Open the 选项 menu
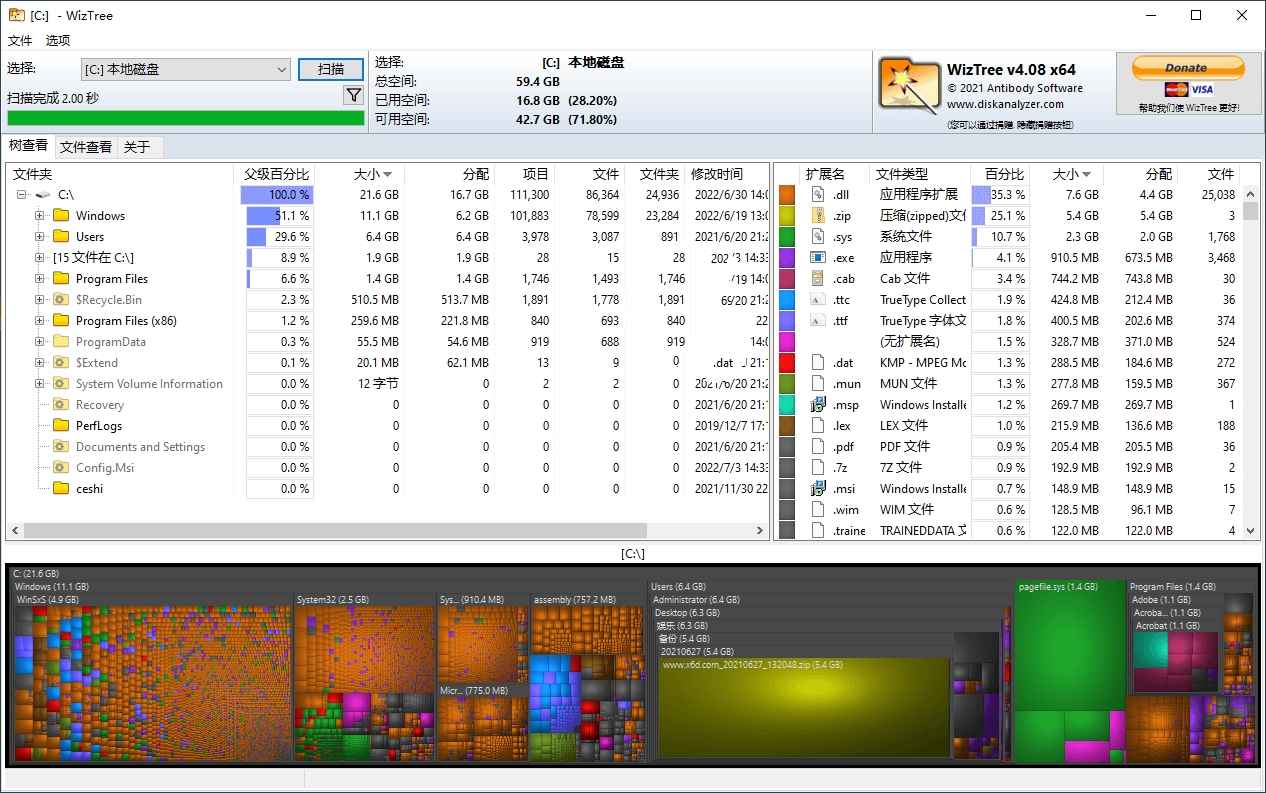The height and width of the screenshot is (793, 1266). (56, 41)
